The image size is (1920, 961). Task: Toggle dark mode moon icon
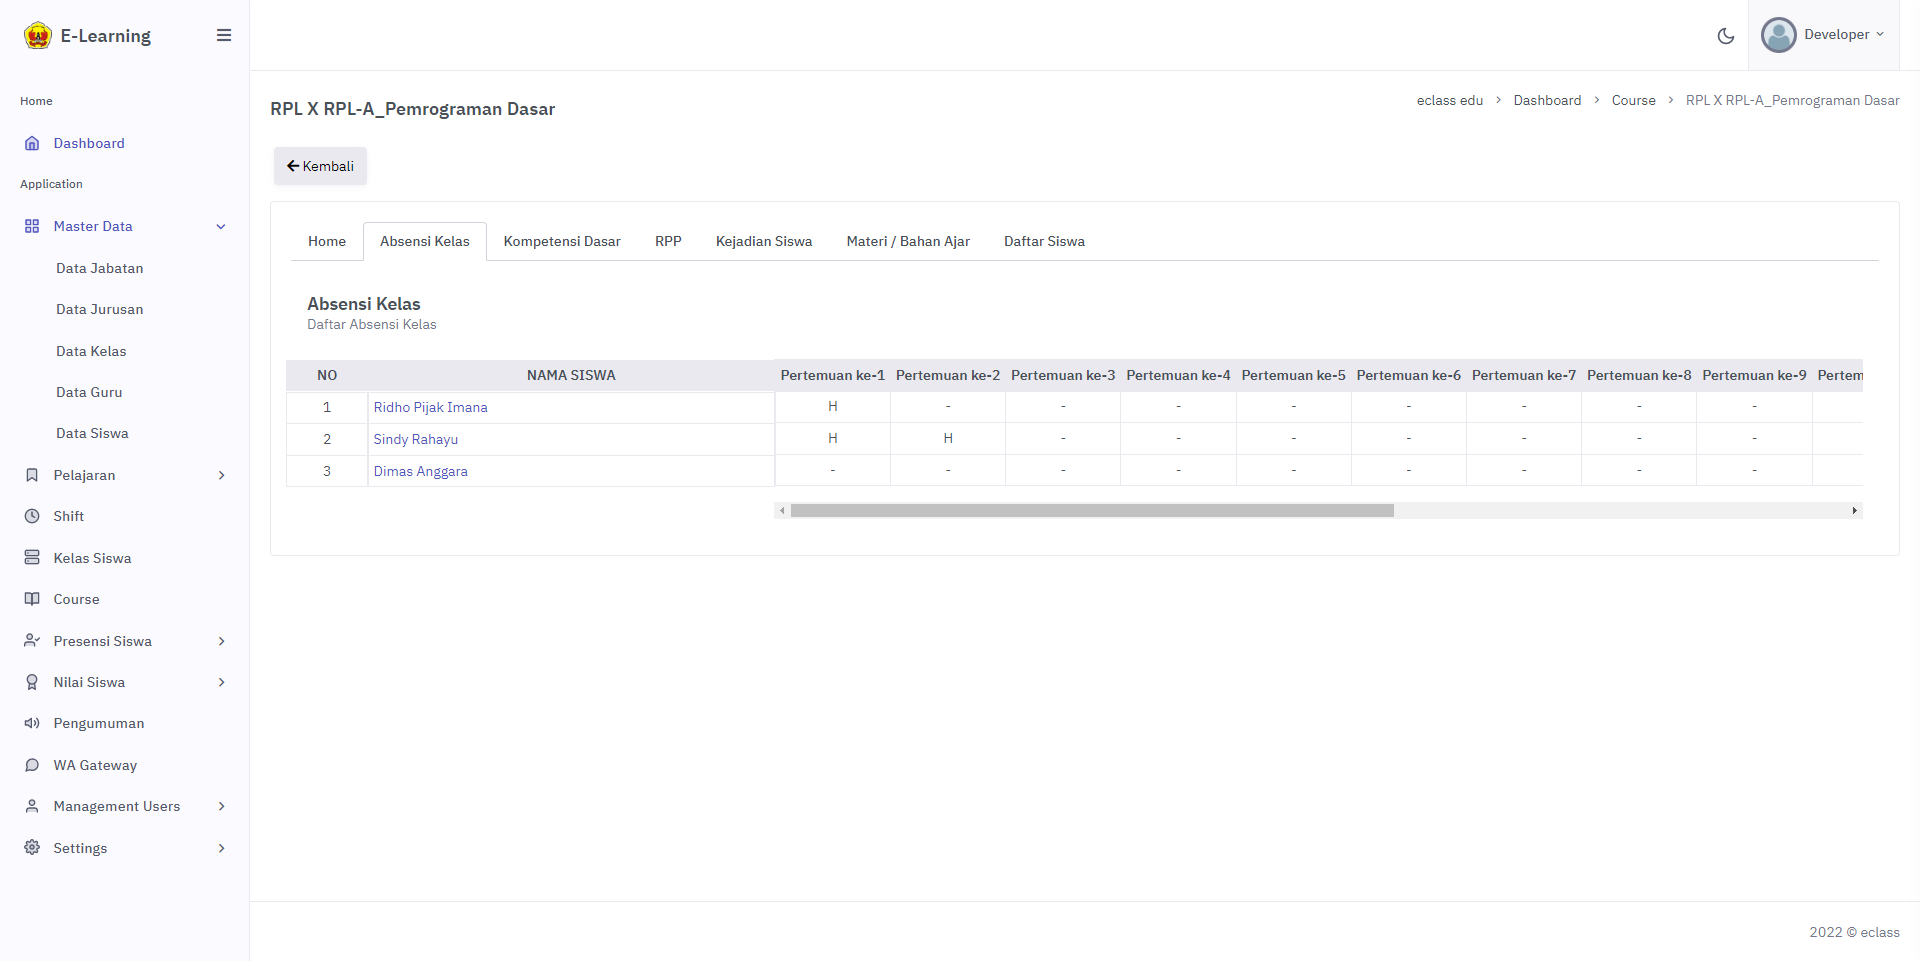pos(1725,36)
